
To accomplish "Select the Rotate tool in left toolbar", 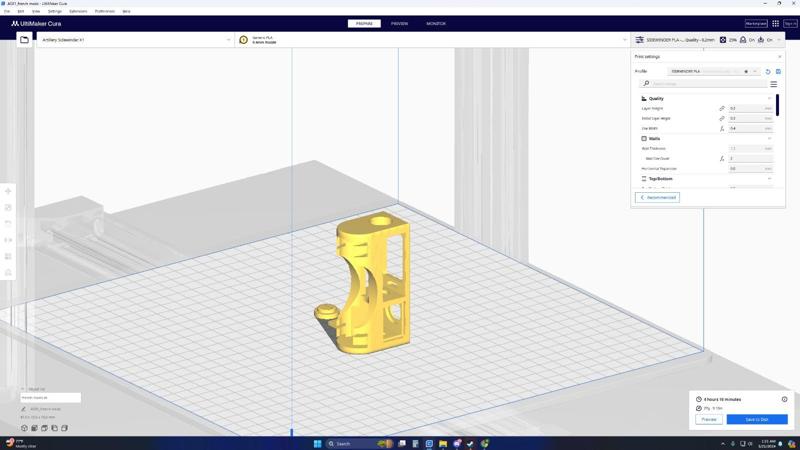I will pos(8,223).
